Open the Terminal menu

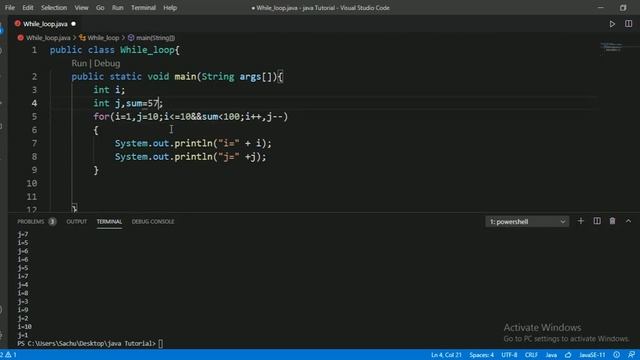[x=143, y=8]
